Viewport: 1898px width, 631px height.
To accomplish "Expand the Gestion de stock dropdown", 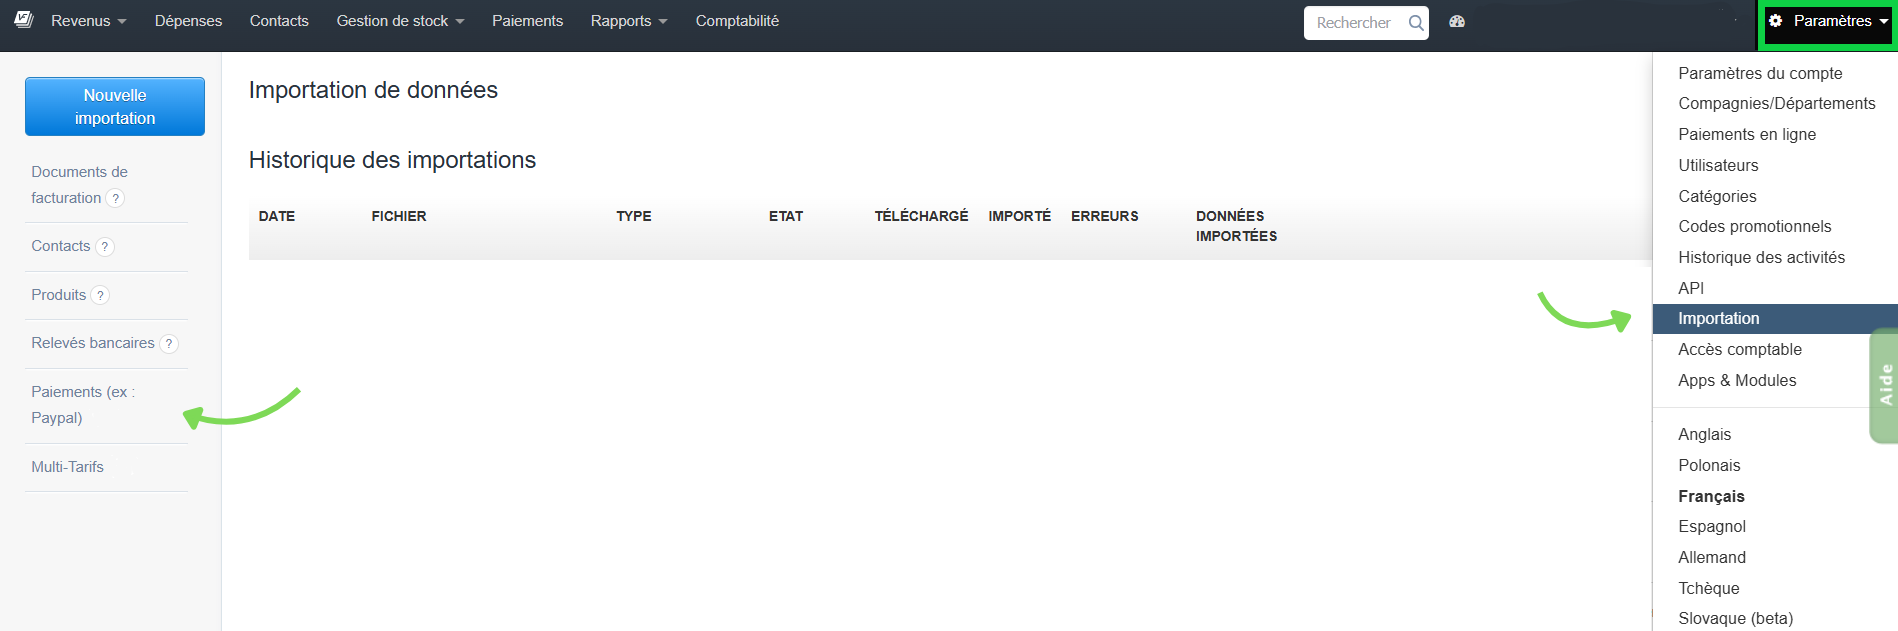I will pos(400,21).
